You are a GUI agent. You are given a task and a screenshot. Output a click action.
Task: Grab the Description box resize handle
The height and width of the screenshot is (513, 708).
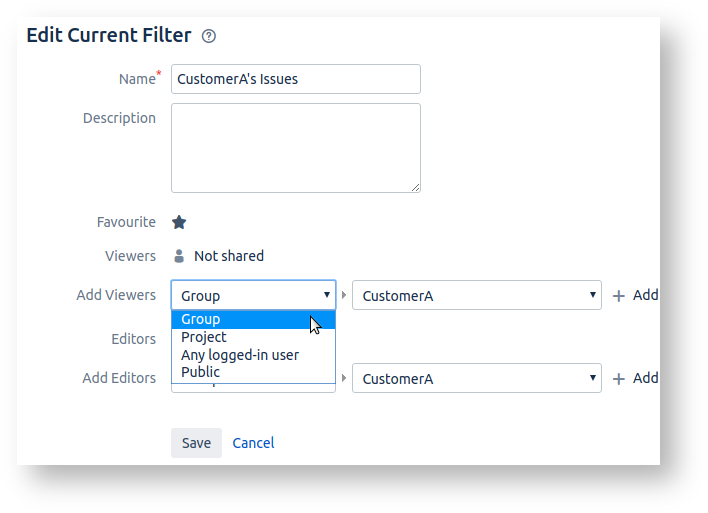pos(415,187)
